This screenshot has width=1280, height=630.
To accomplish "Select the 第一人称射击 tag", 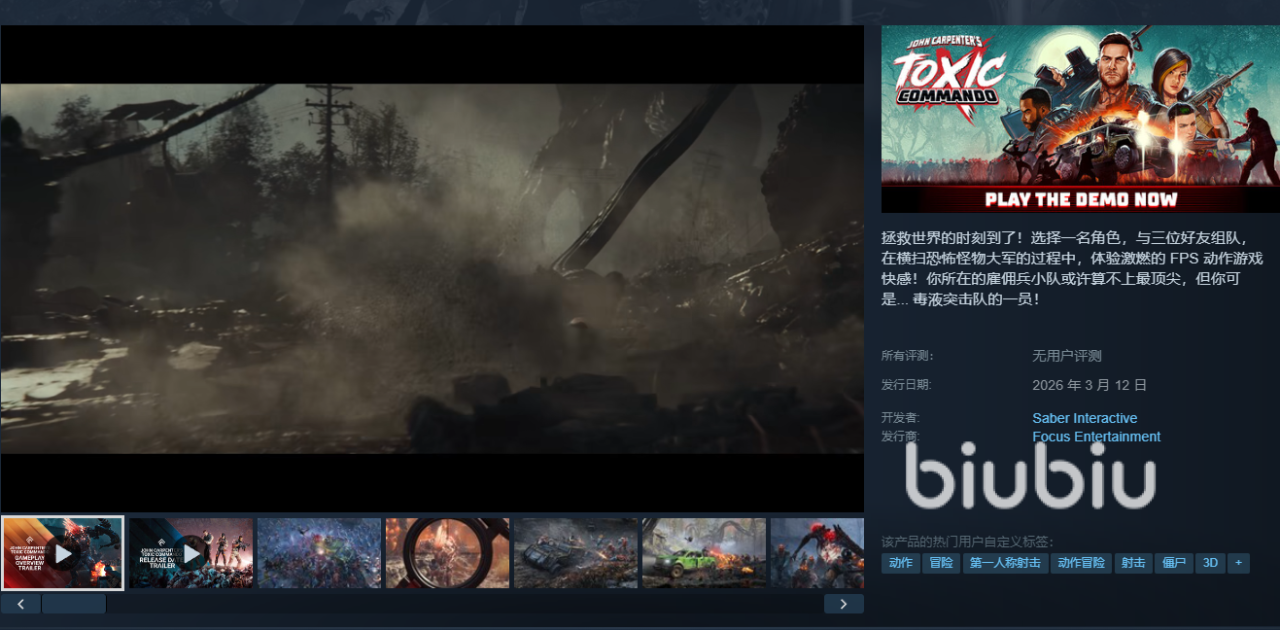I will (1005, 563).
